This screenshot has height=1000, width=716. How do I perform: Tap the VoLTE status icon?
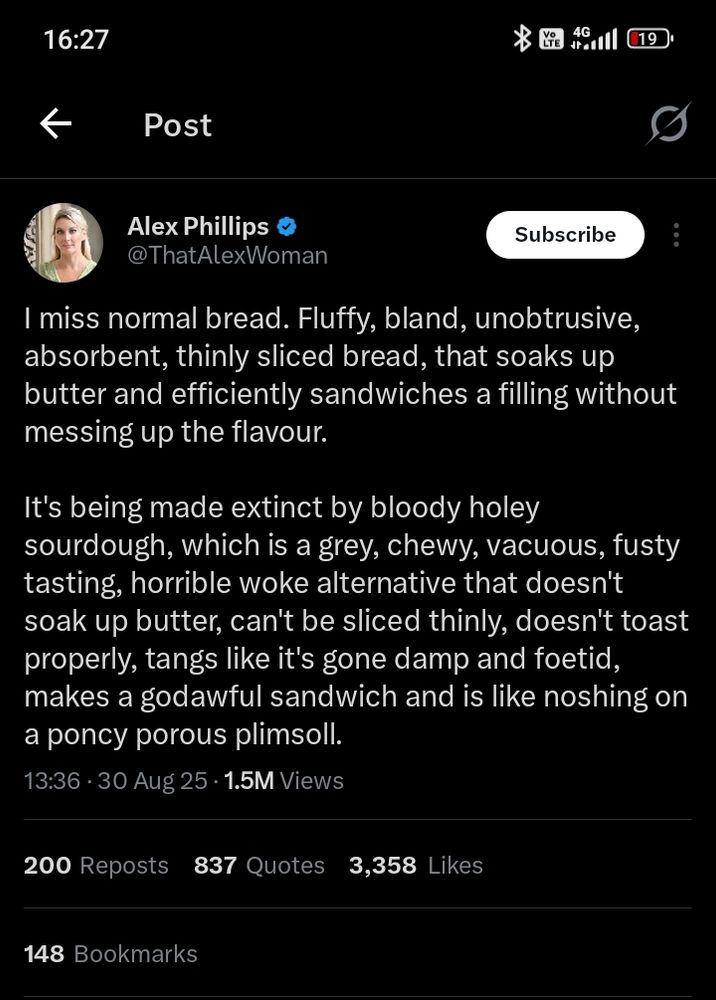pos(550,38)
